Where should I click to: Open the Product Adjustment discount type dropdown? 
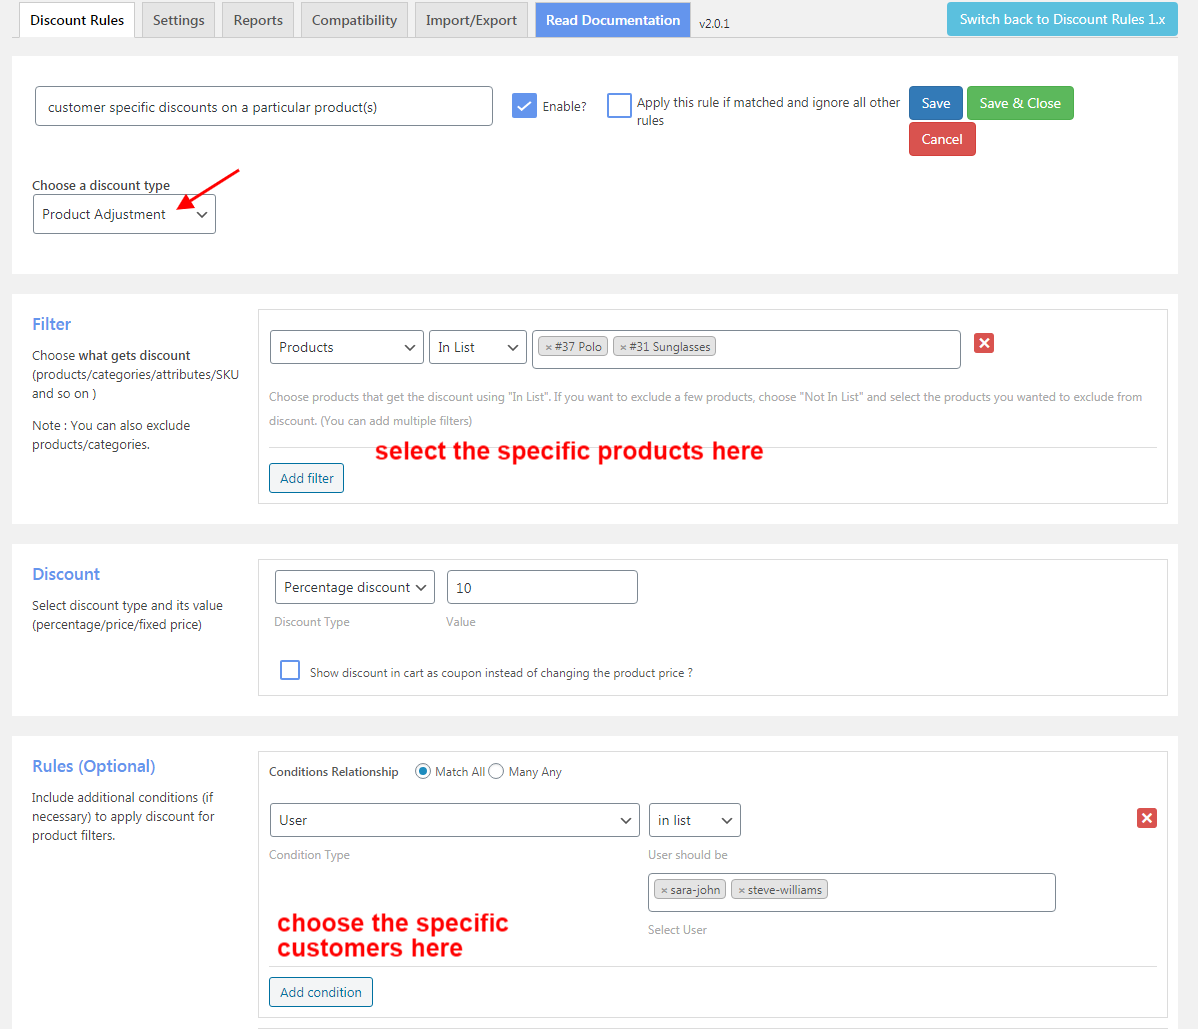(x=124, y=213)
